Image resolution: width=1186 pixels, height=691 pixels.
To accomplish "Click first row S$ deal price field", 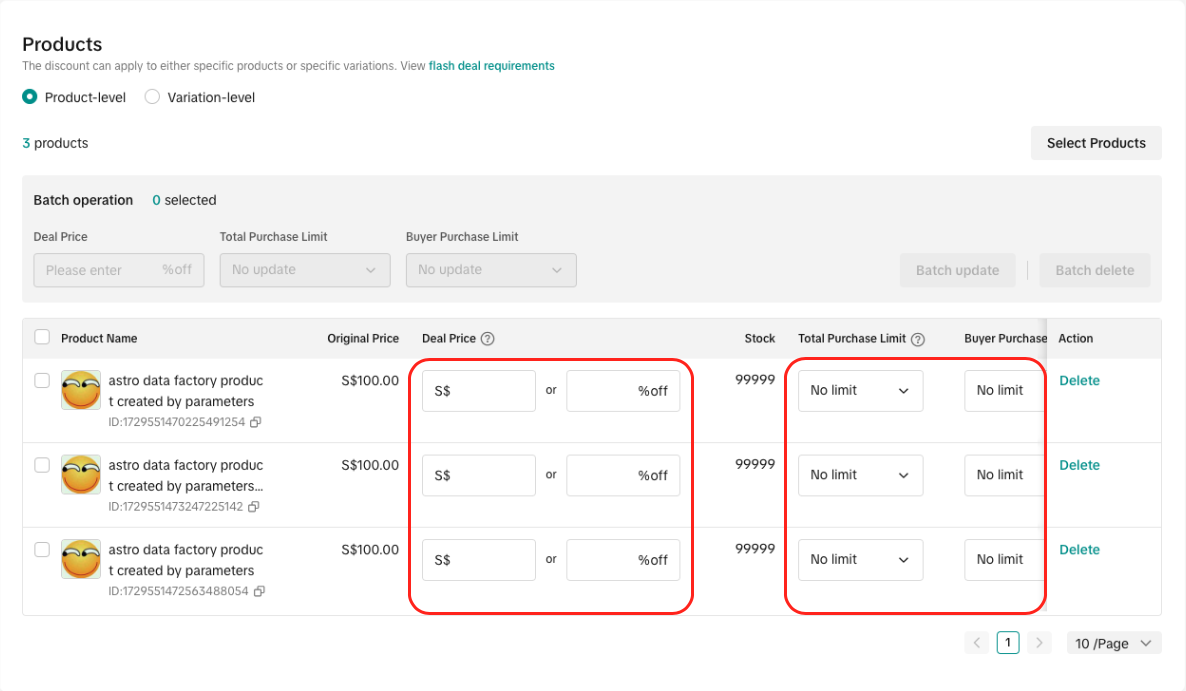I will point(479,391).
